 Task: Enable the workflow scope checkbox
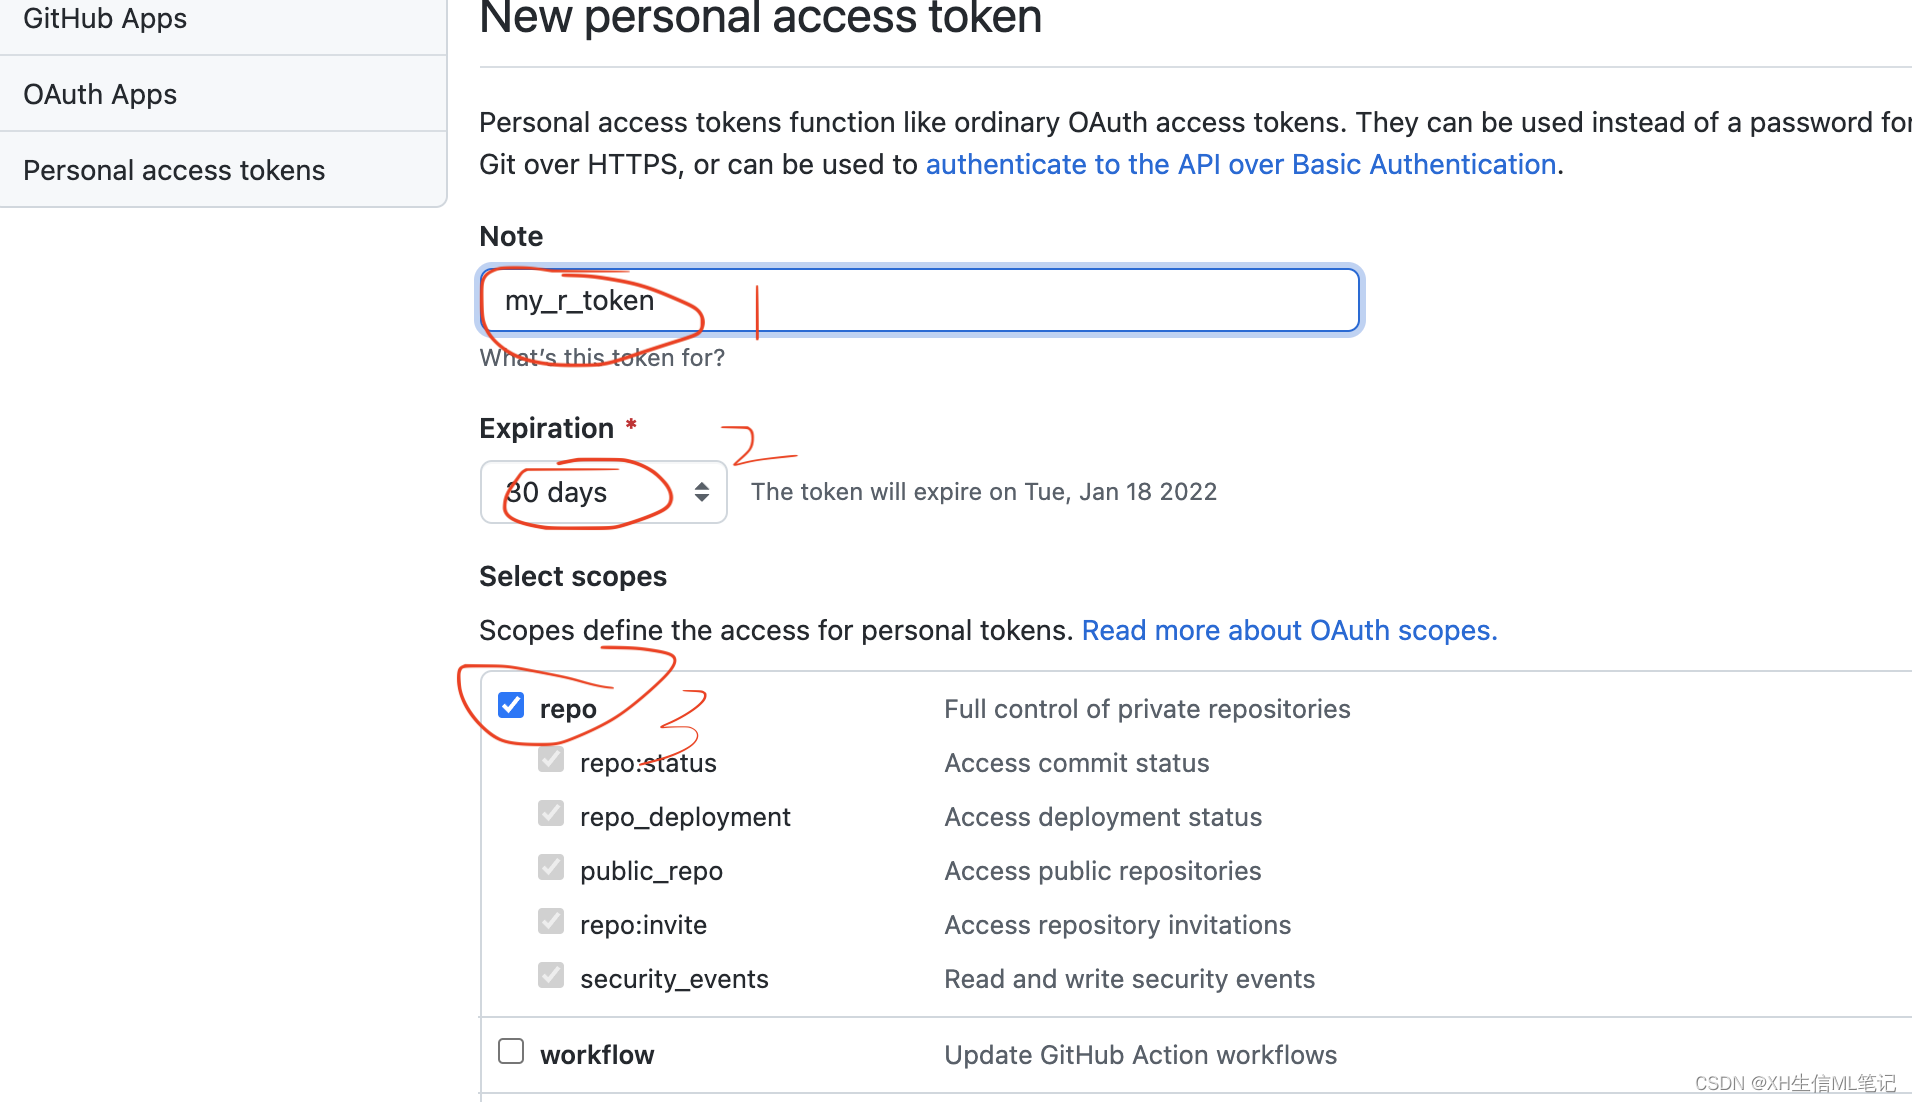pyautogui.click(x=511, y=1052)
